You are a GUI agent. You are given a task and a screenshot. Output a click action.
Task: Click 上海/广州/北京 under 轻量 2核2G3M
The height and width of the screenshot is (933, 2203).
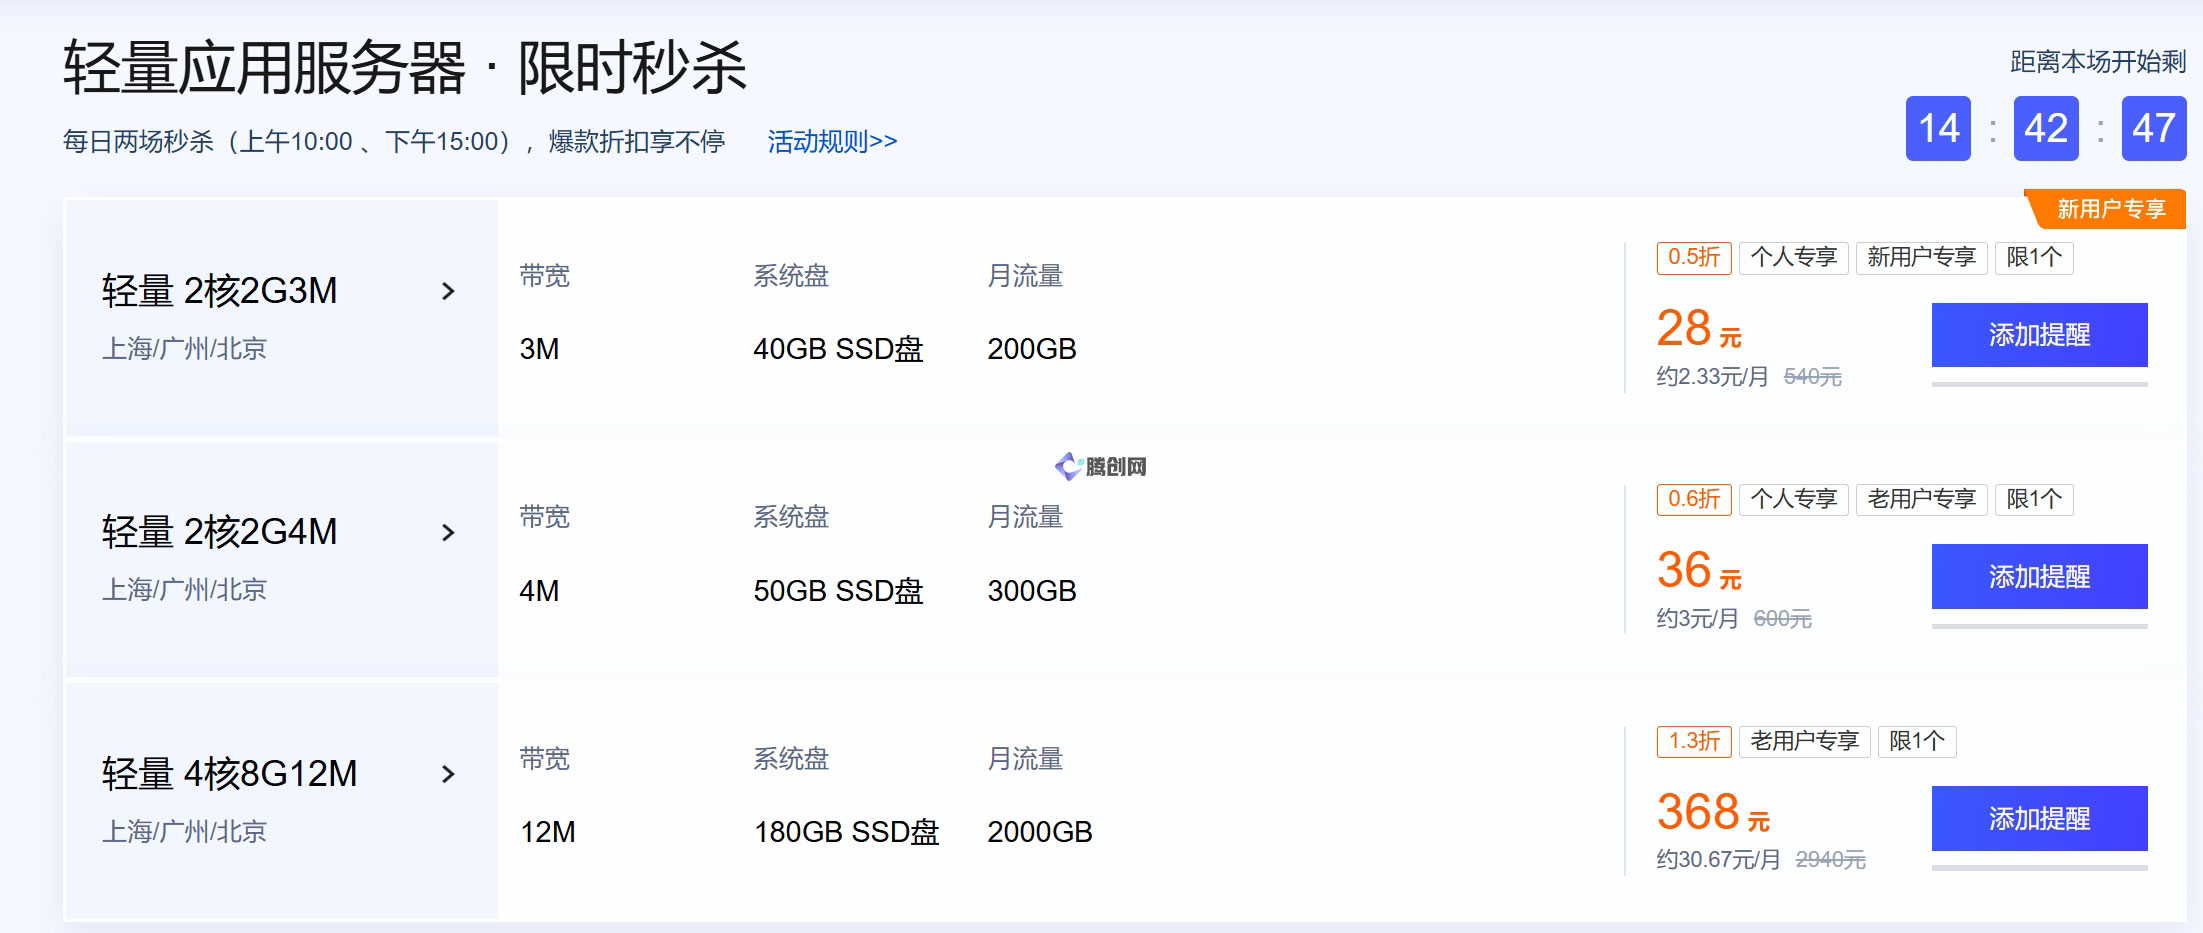(x=184, y=349)
